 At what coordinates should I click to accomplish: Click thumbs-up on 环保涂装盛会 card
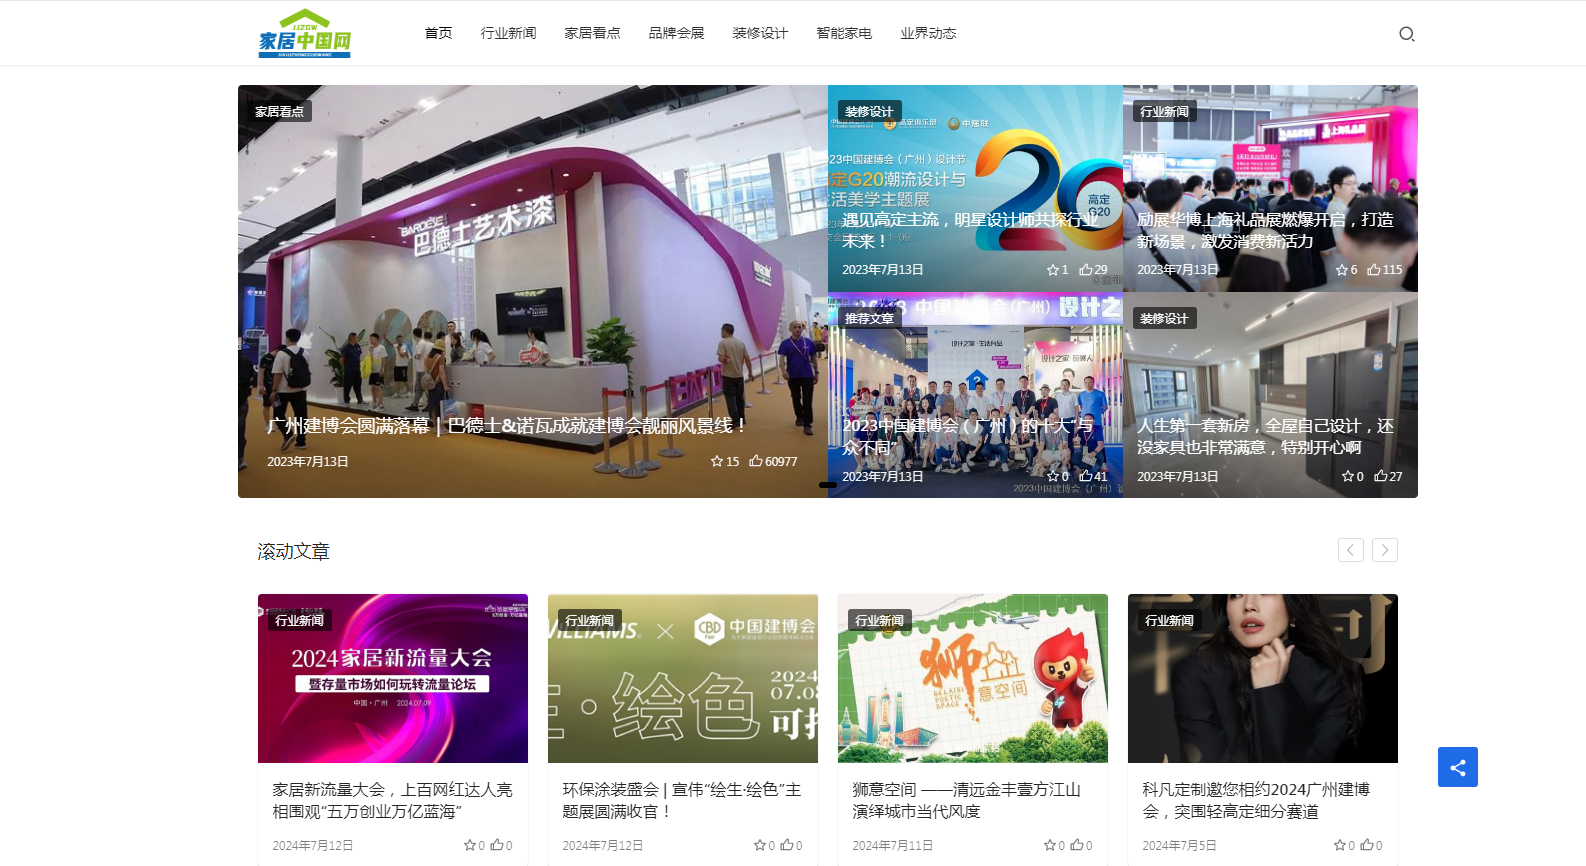coord(786,845)
